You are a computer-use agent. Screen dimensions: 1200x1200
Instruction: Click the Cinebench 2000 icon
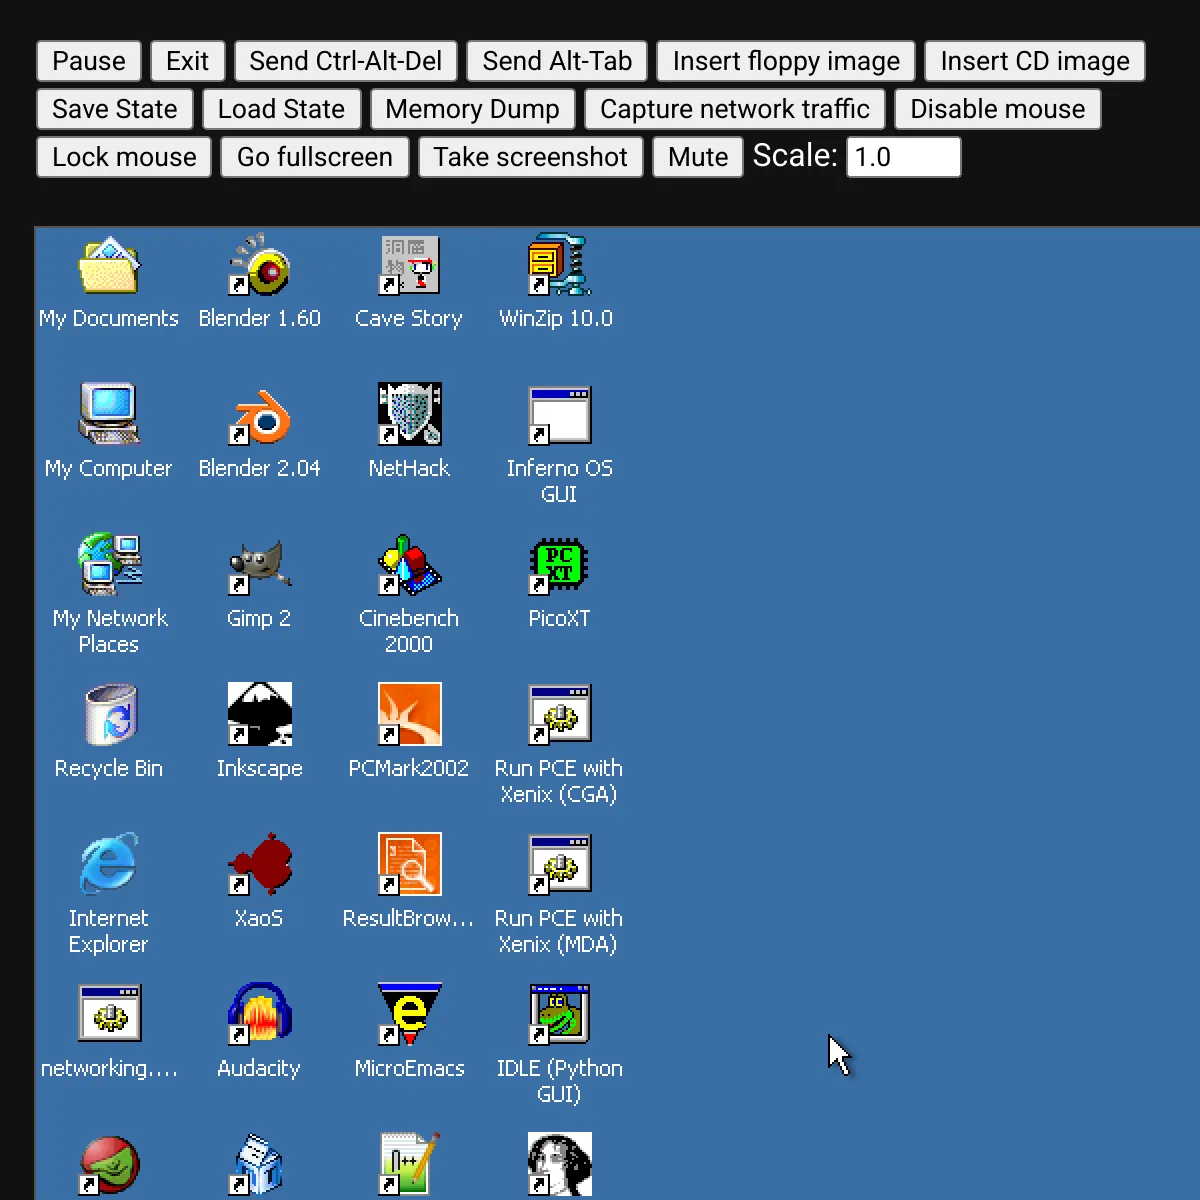409,565
